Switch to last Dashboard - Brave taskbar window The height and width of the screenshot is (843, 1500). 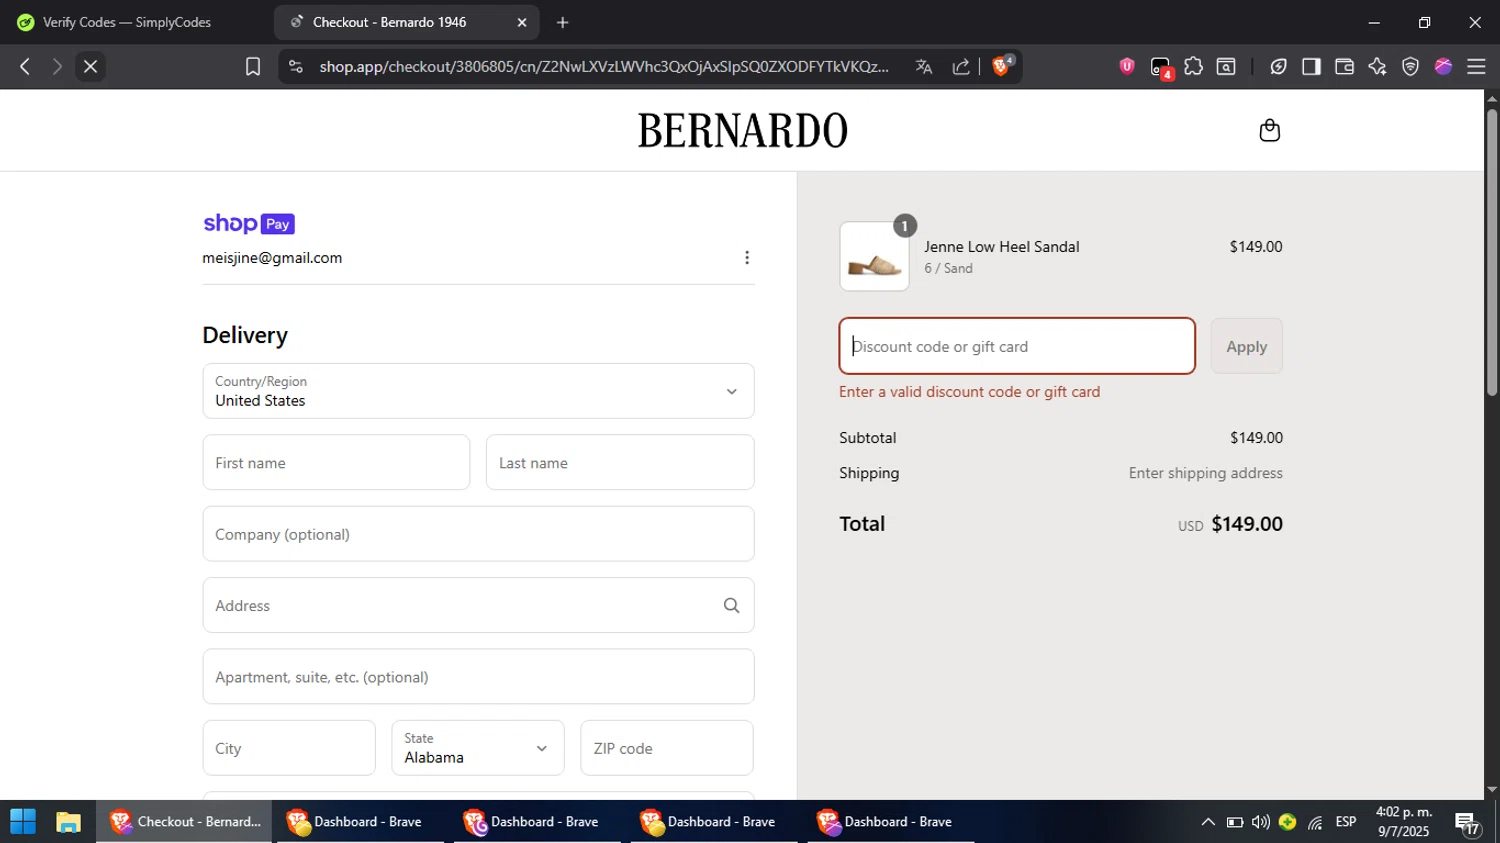tap(891, 822)
